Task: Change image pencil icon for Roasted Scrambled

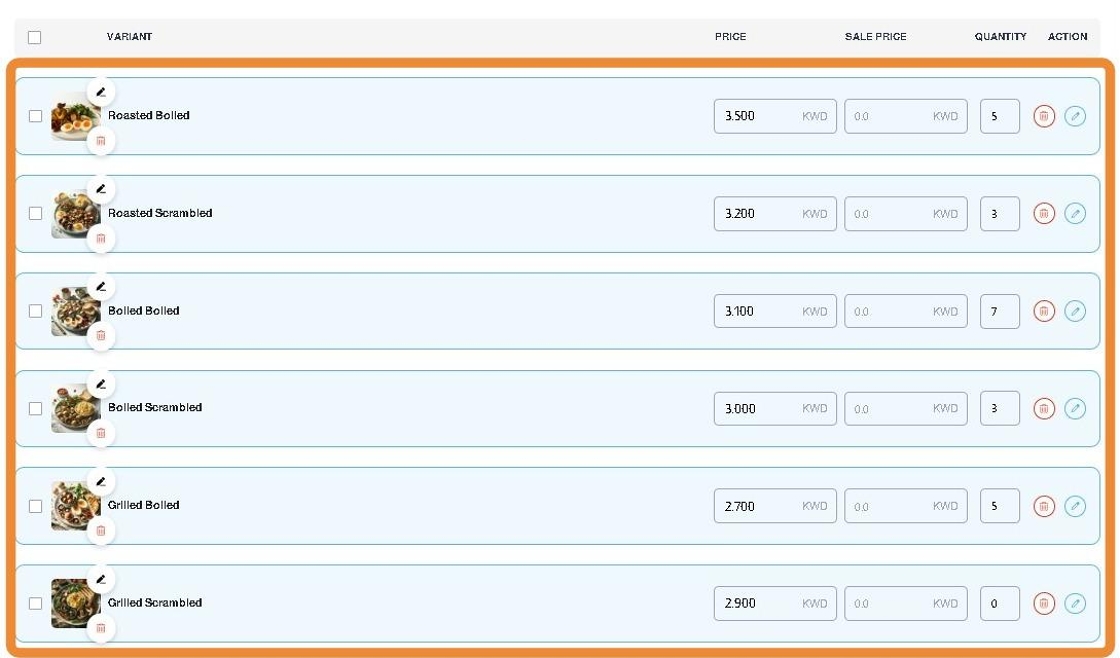Action: pyautogui.click(x=101, y=189)
